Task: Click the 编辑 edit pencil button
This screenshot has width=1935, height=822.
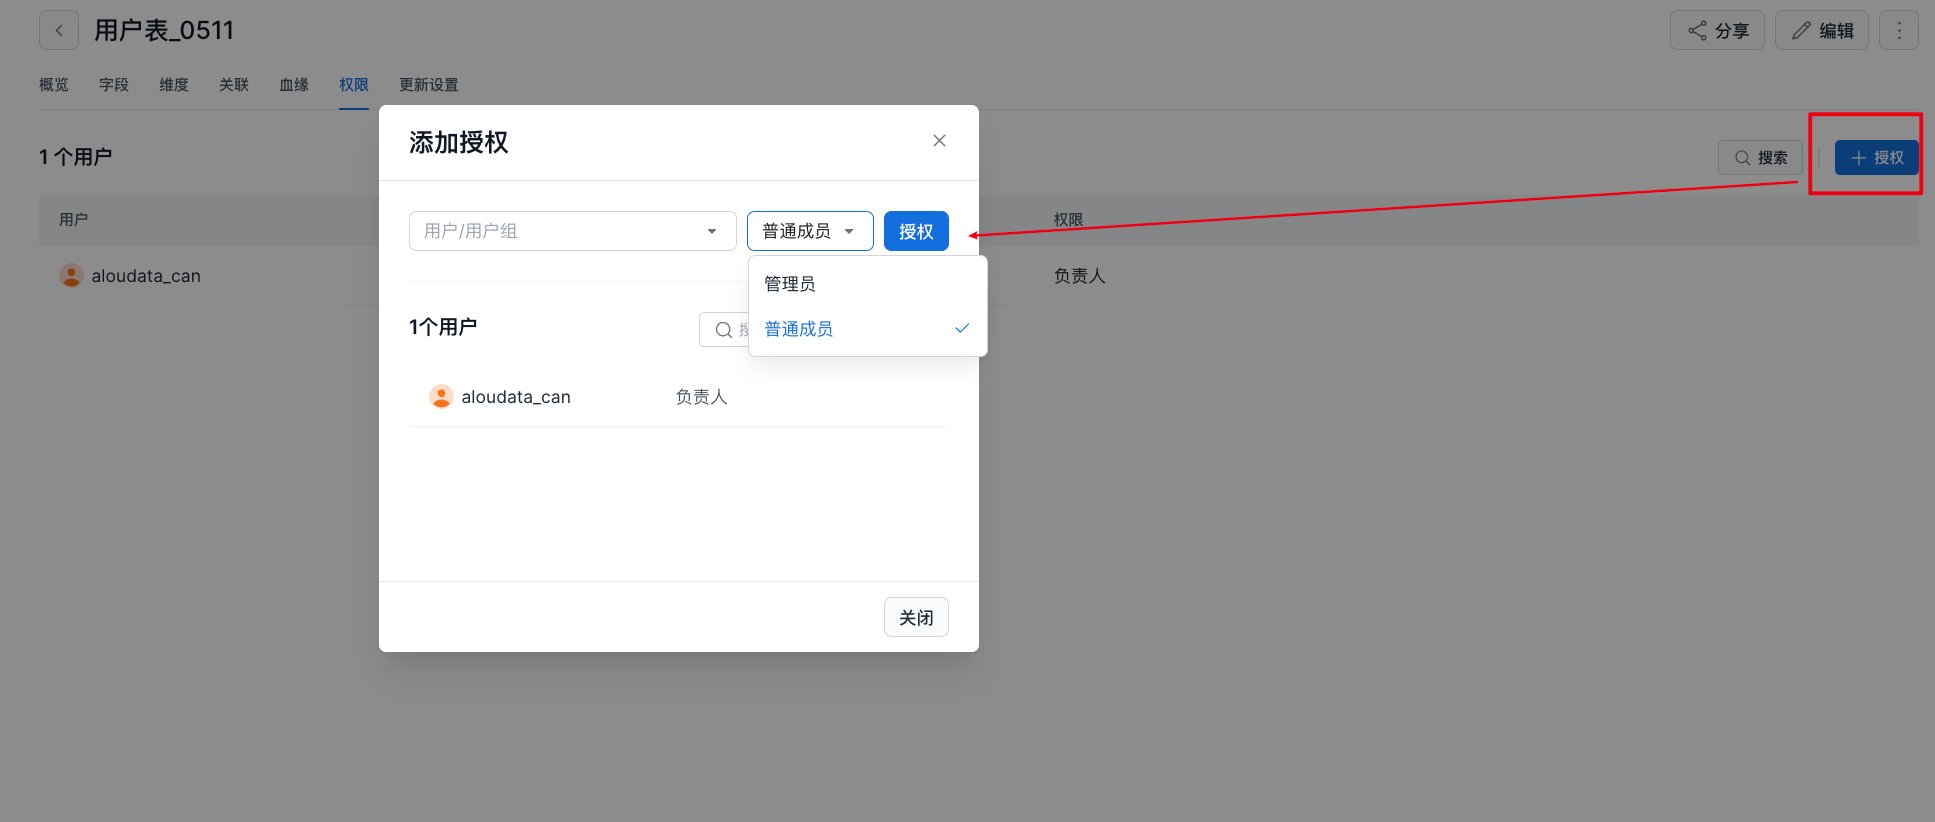Action: [1821, 30]
